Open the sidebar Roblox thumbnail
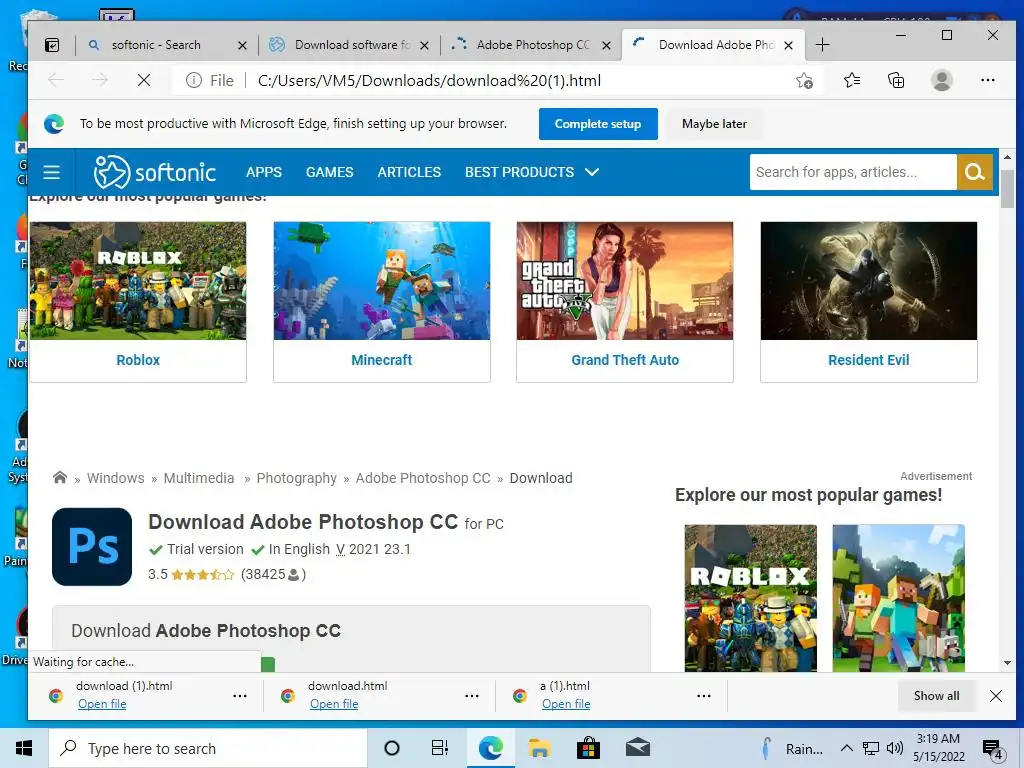1024x768 pixels. pyautogui.click(x=750, y=598)
